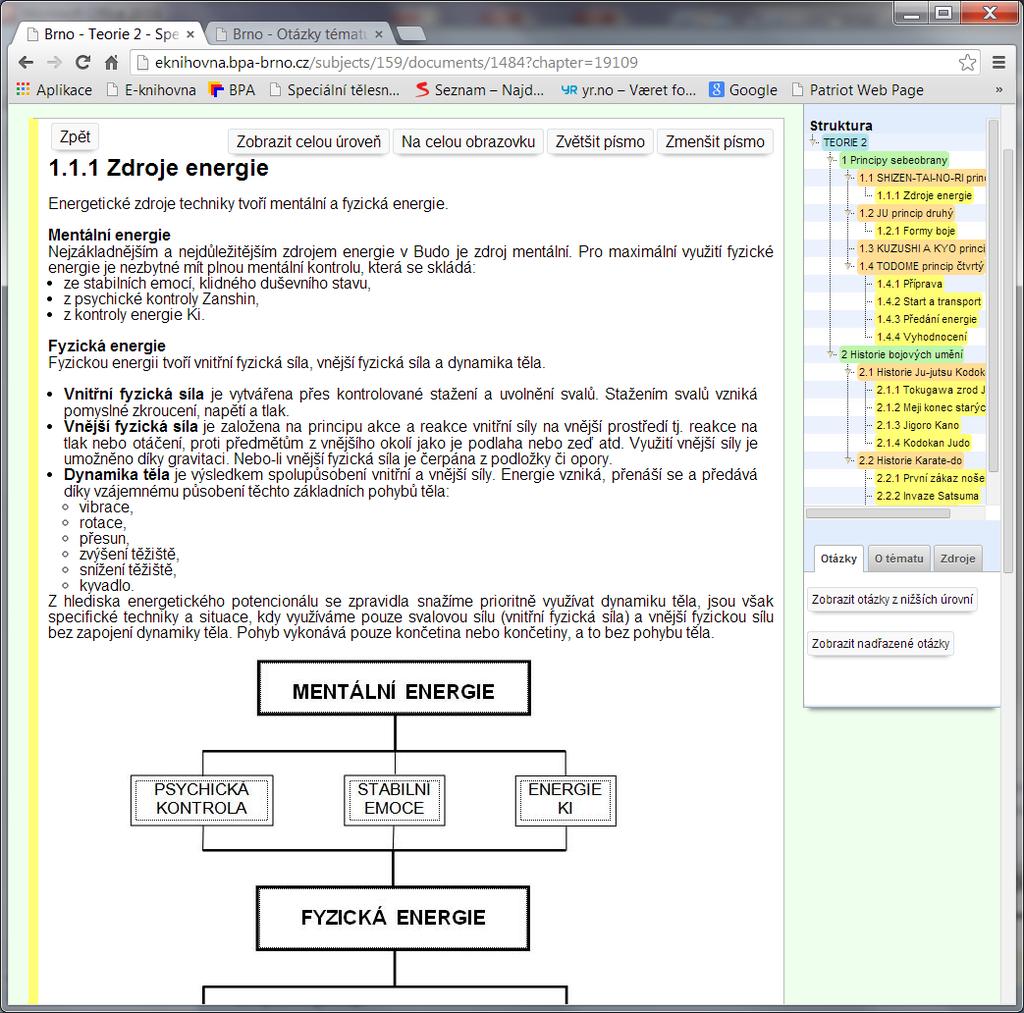1024x1013 pixels.
Task: Collapse the 1 Principy sebeobrany node
Action: [831, 160]
